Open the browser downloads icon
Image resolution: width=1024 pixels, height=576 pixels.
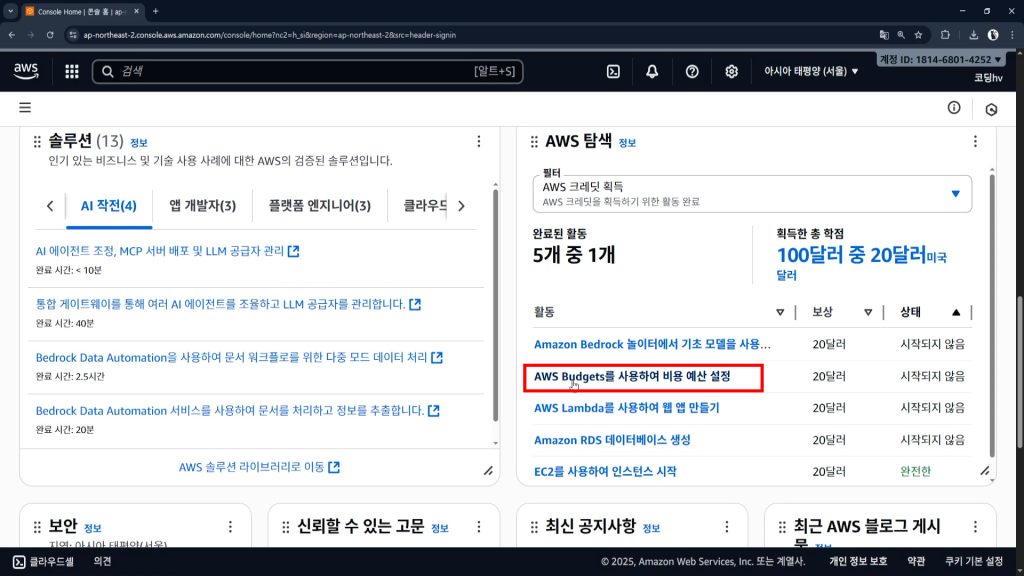tap(973, 35)
